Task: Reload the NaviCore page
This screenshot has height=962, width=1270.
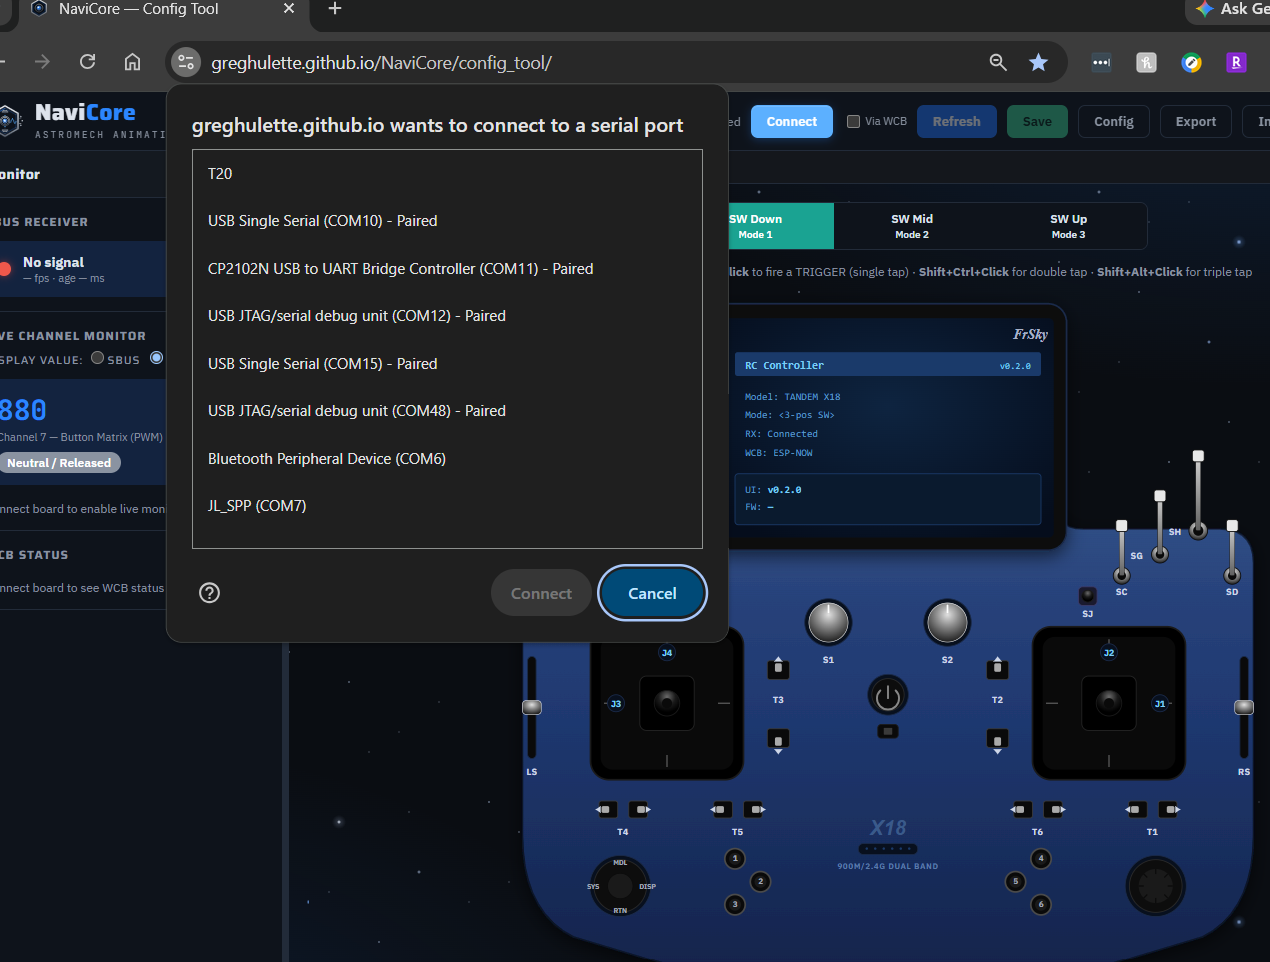Action: (88, 62)
